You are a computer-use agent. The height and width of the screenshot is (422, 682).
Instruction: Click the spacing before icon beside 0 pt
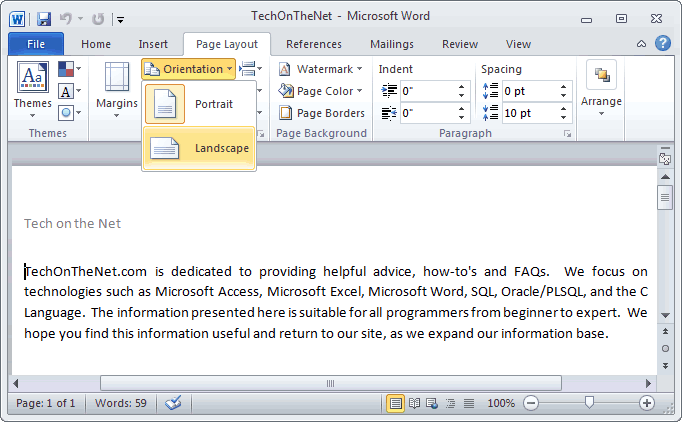[x=490, y=91]
